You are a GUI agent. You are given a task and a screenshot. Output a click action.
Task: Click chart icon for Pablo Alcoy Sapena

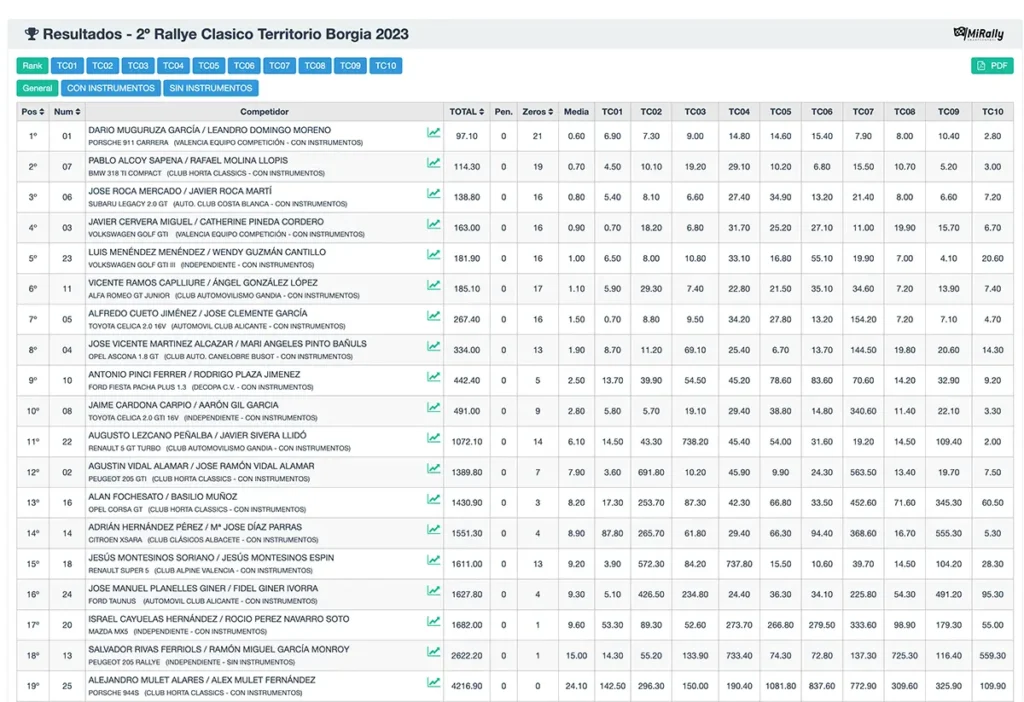pyautogui.click(x=433, y=164)
